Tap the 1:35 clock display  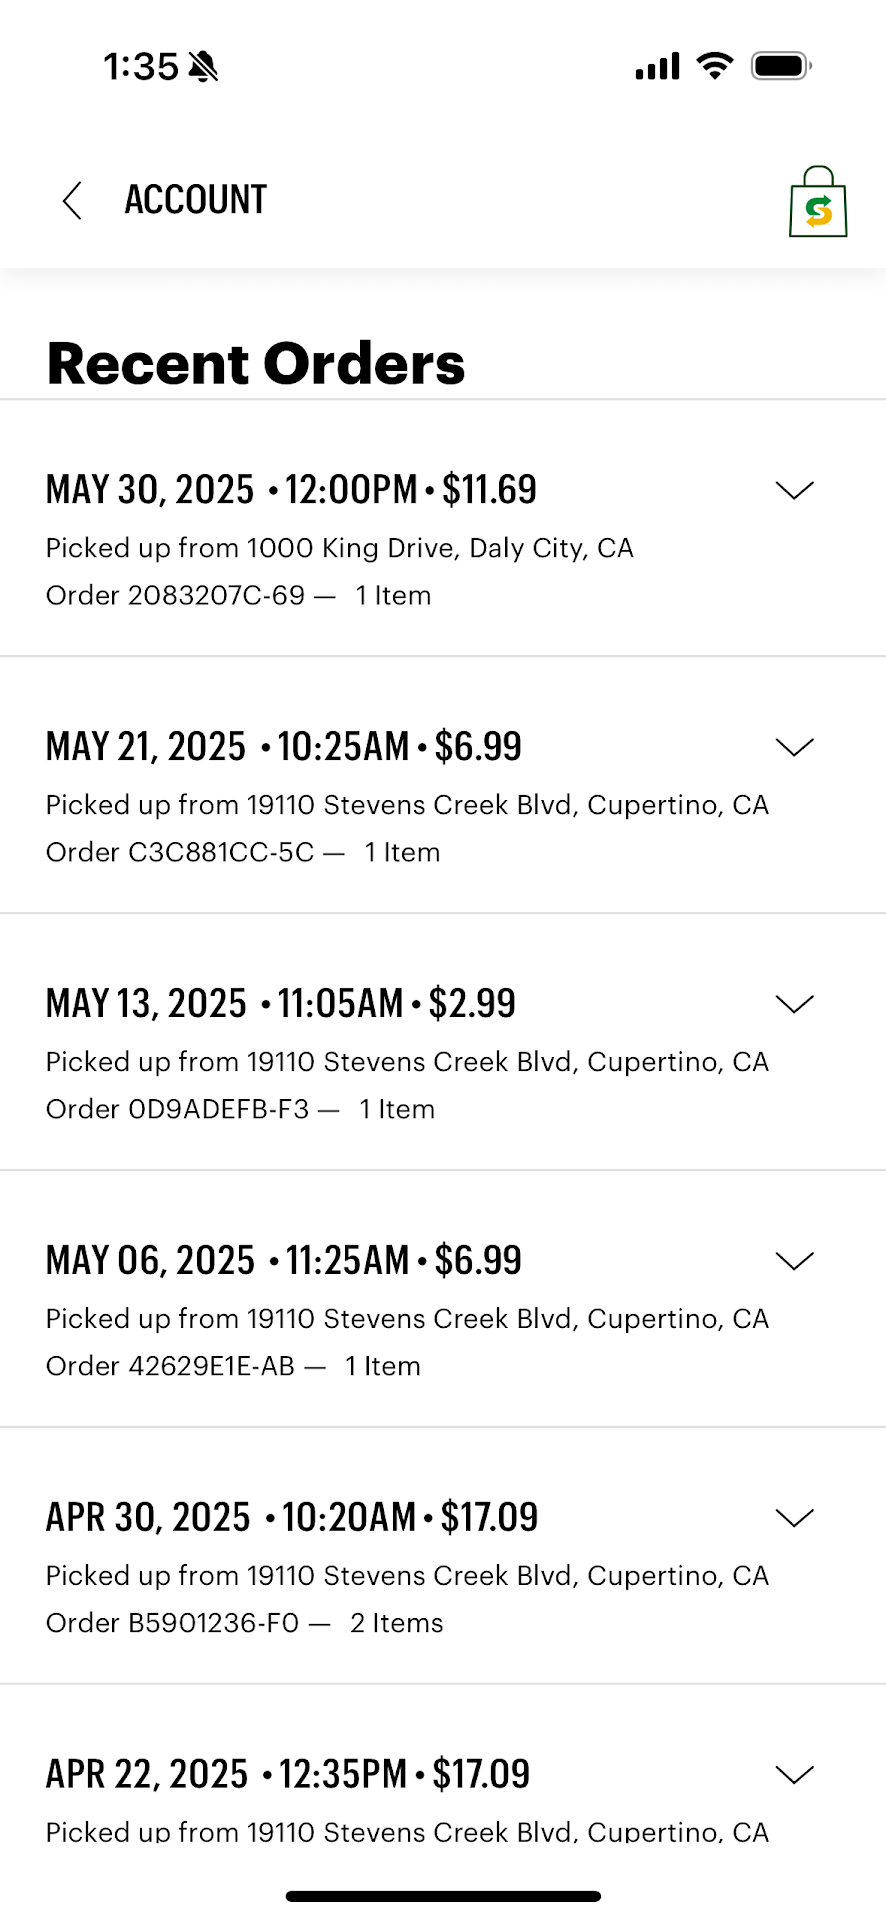point(141,67)
